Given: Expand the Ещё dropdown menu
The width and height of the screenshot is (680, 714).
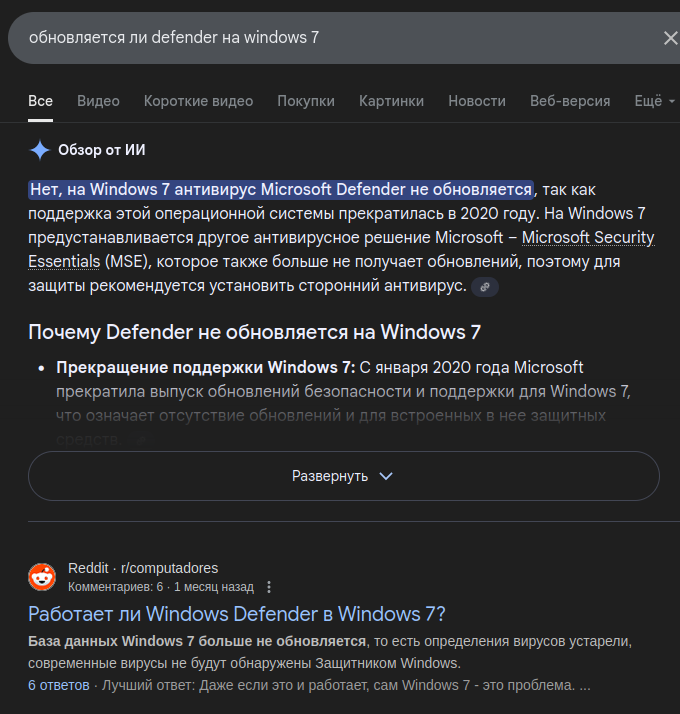Looking at the screenshot, I should click(x=654, y=101).
